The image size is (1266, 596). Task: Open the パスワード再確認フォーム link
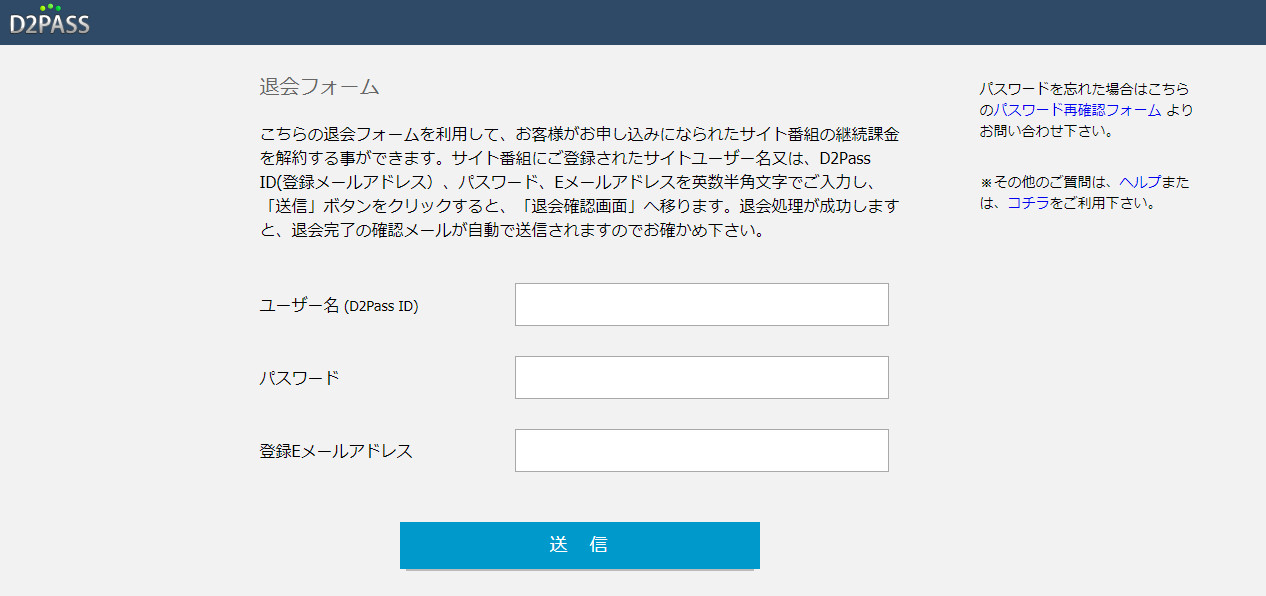1077,110
